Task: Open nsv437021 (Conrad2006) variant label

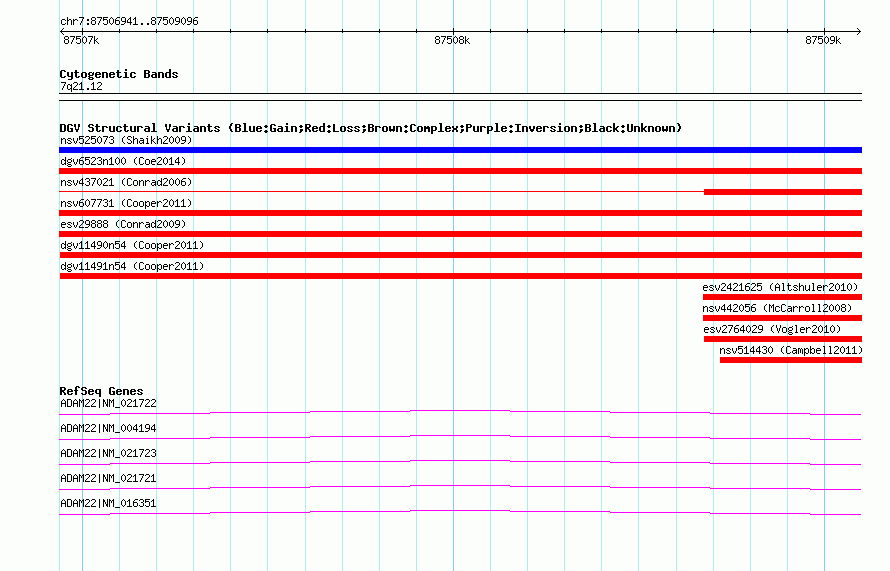Action: [126, 182]
